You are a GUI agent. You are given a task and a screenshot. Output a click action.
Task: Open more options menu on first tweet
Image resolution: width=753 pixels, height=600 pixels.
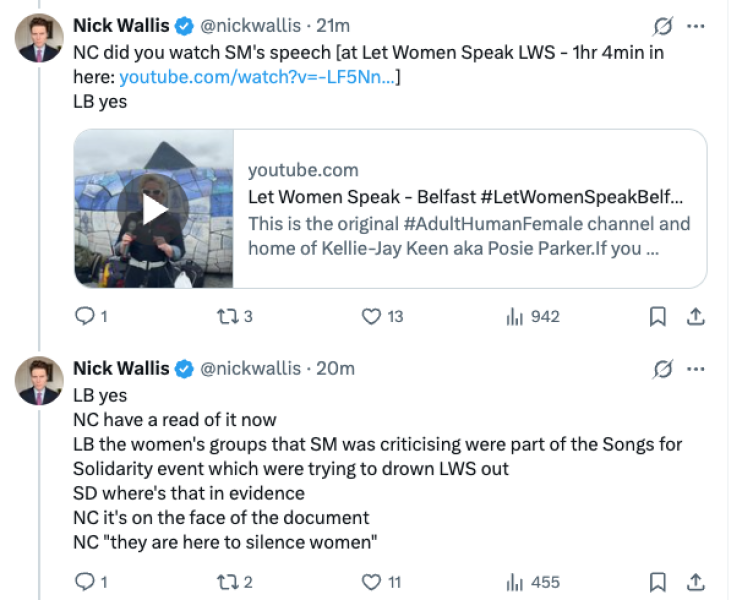698,25
